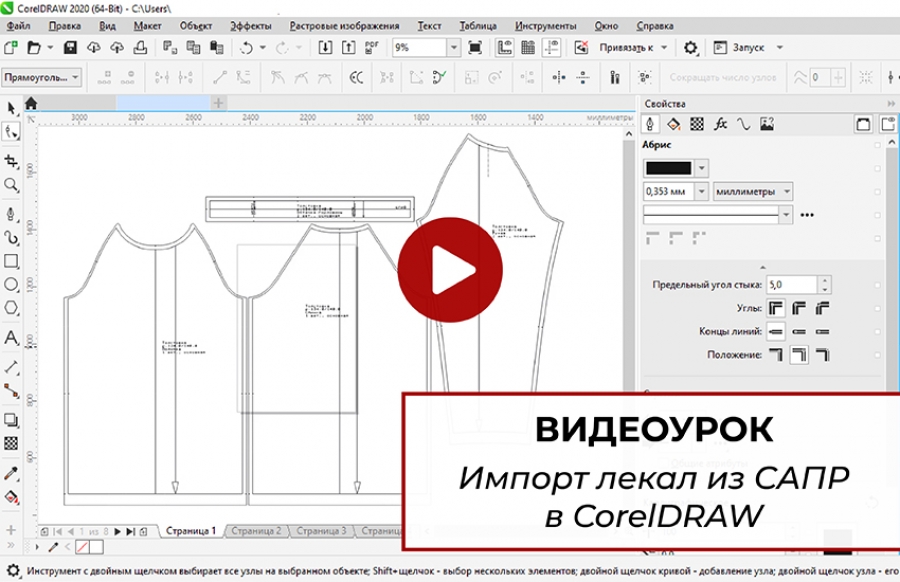
Task: Select the Text tool
Action: click(11, 337)
